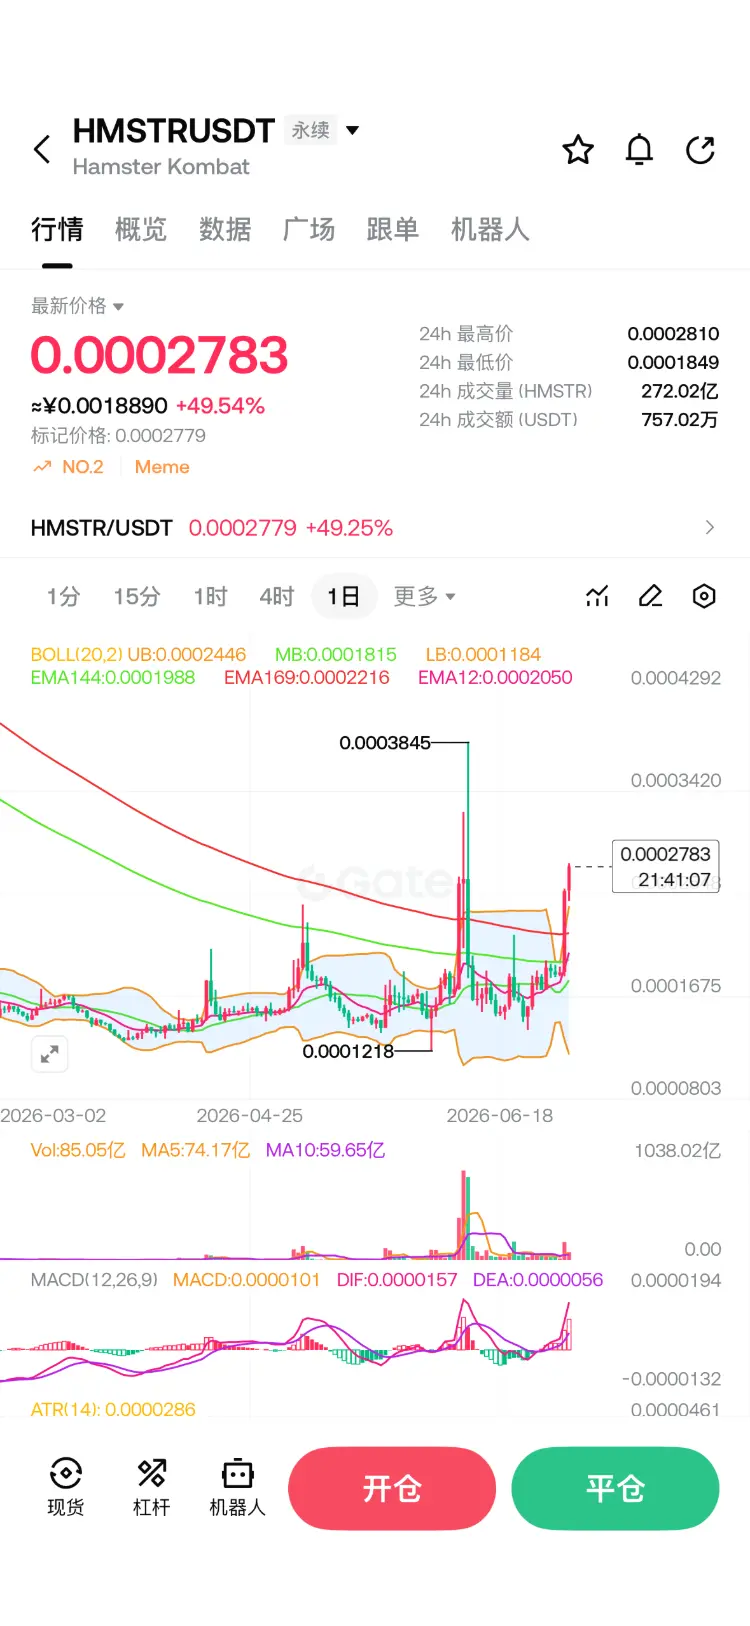
Task: Tap the MACD(12,26,9) indicator label
Action: [x=94, y=1279]
